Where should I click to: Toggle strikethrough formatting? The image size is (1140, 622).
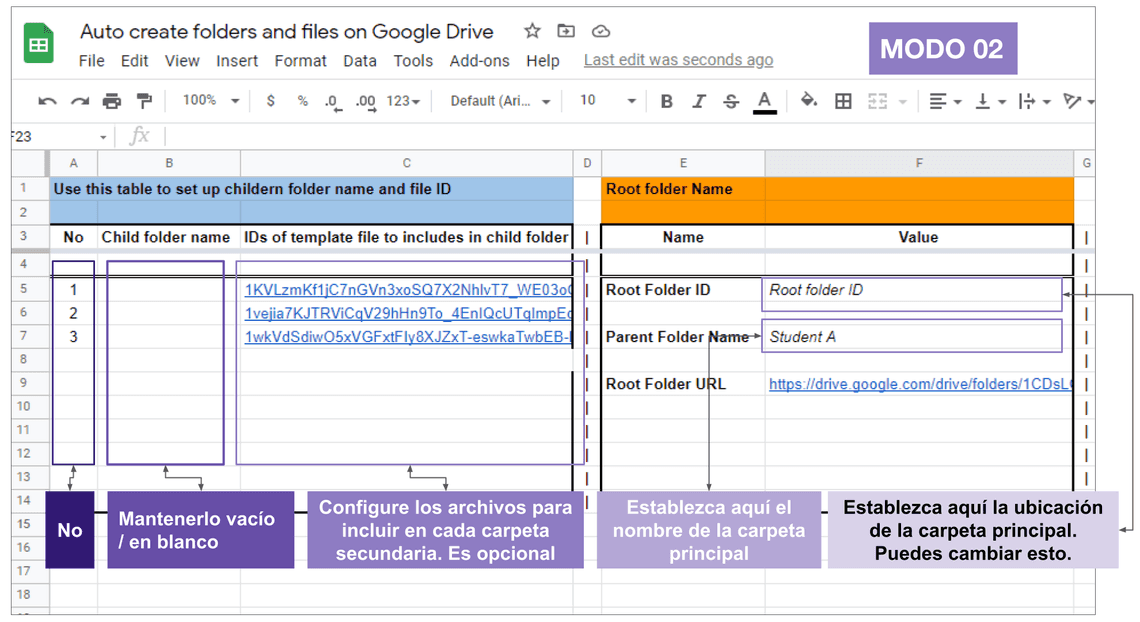(731, 101)
